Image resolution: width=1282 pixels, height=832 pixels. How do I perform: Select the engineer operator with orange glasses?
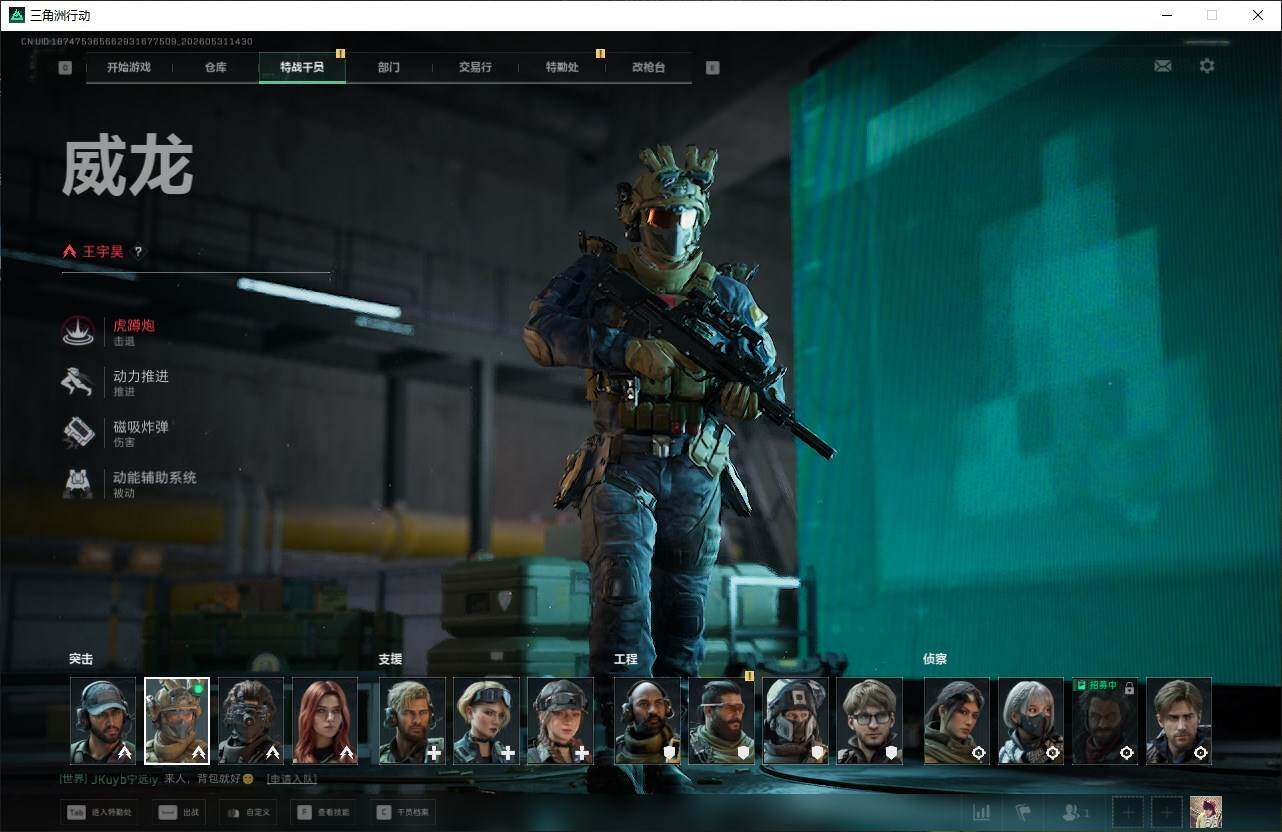721,721
